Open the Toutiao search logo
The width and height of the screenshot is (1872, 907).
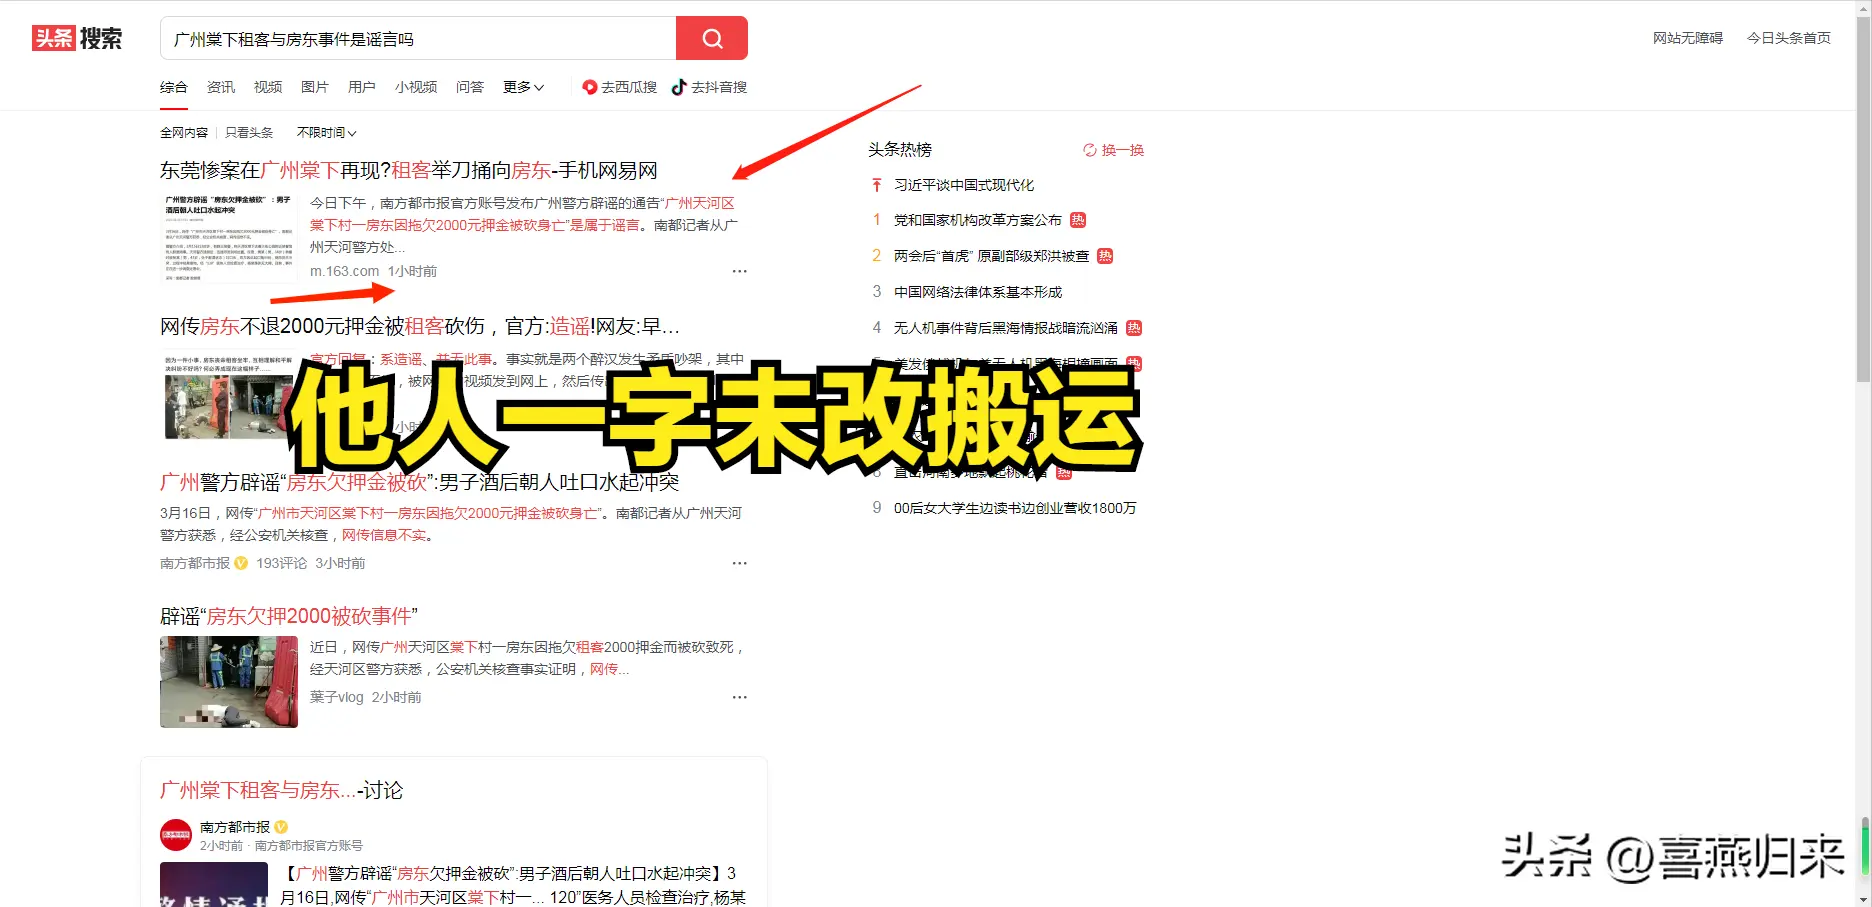point(77,38)
